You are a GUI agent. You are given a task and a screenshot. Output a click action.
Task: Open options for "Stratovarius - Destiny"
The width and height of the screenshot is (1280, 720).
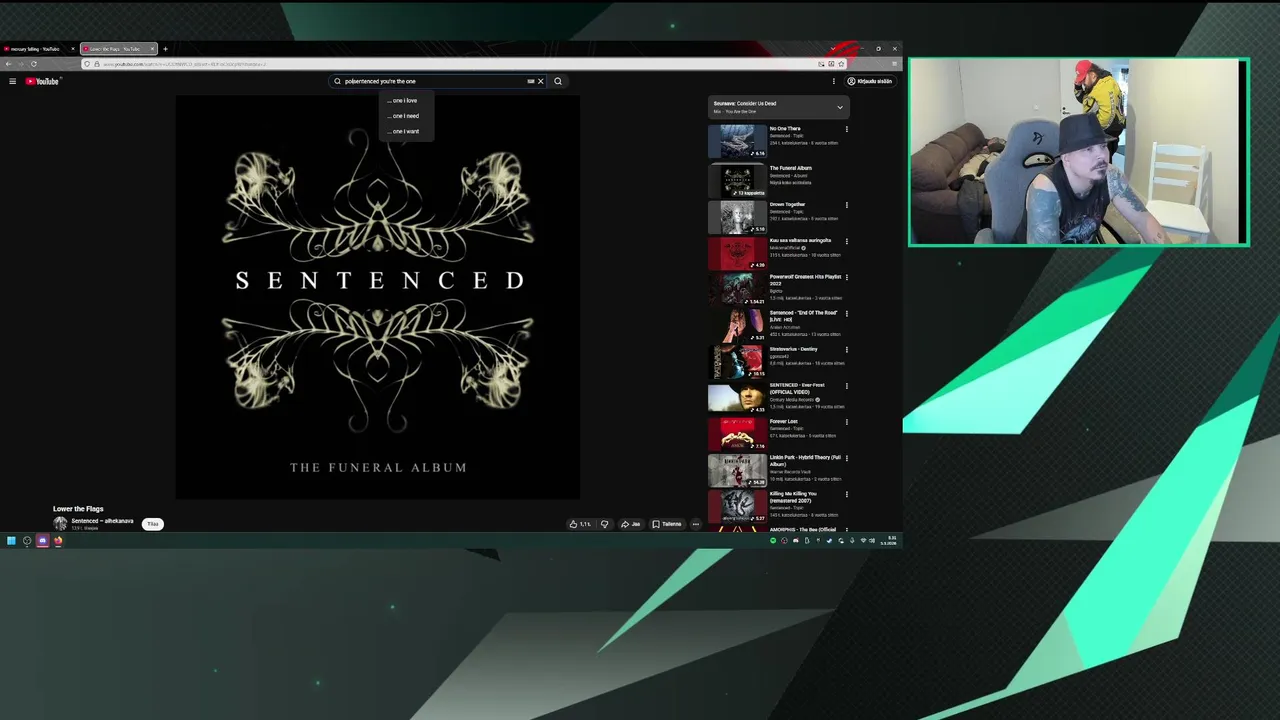(847, 350)
